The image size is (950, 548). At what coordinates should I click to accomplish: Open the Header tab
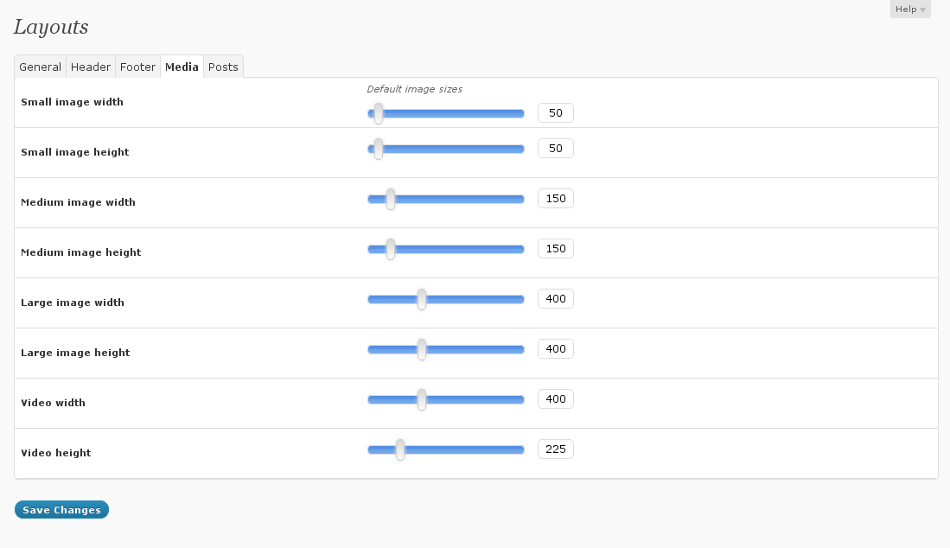tap(91, 67)
